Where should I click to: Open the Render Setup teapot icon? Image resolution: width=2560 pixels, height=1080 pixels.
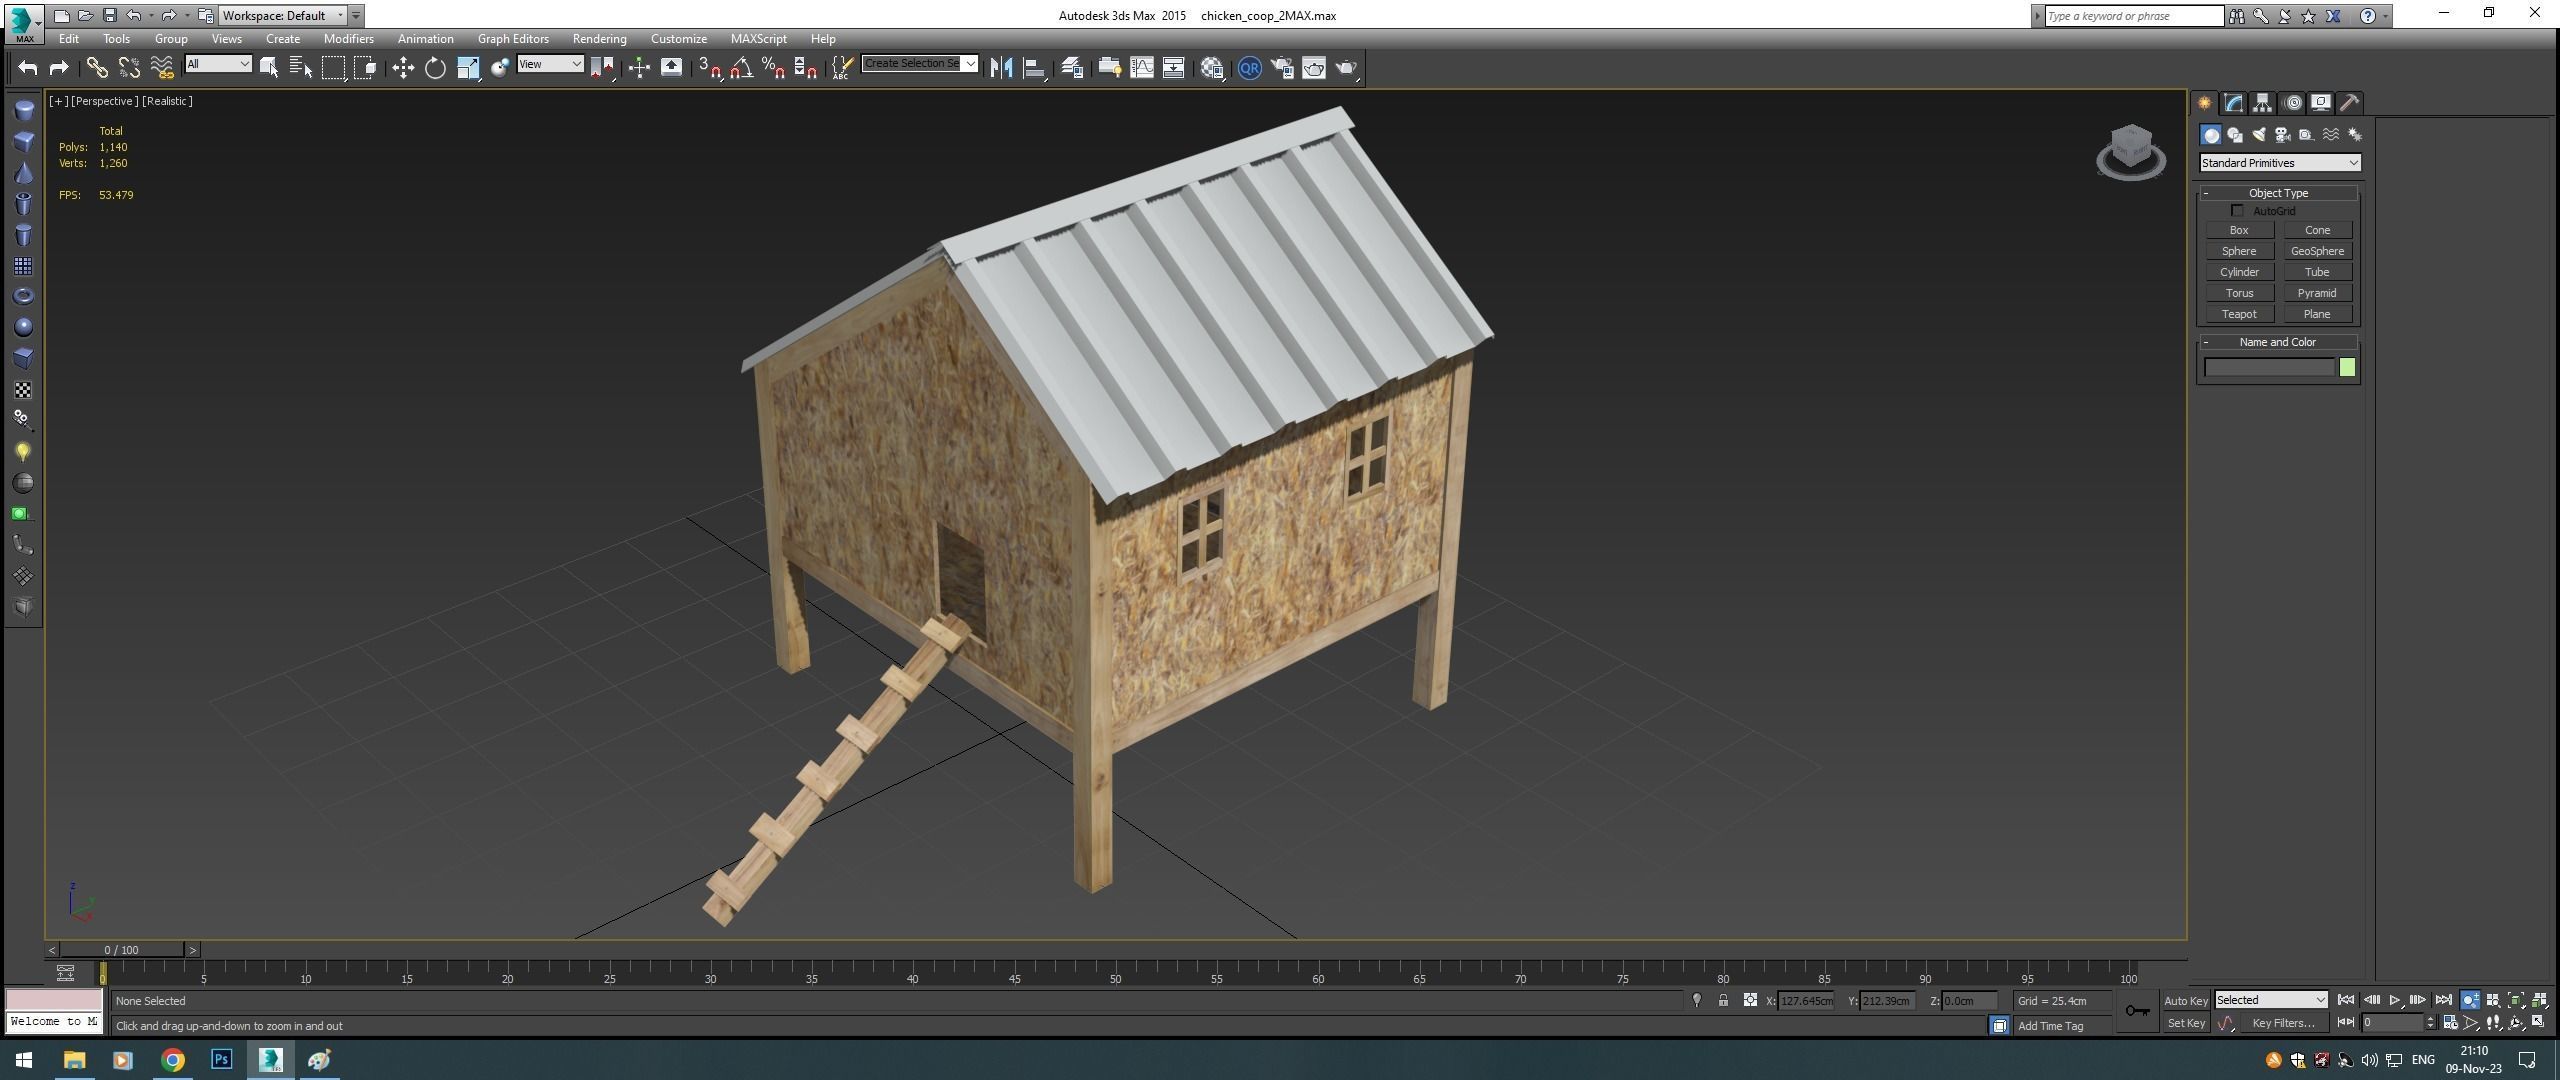click(1282, 68)
